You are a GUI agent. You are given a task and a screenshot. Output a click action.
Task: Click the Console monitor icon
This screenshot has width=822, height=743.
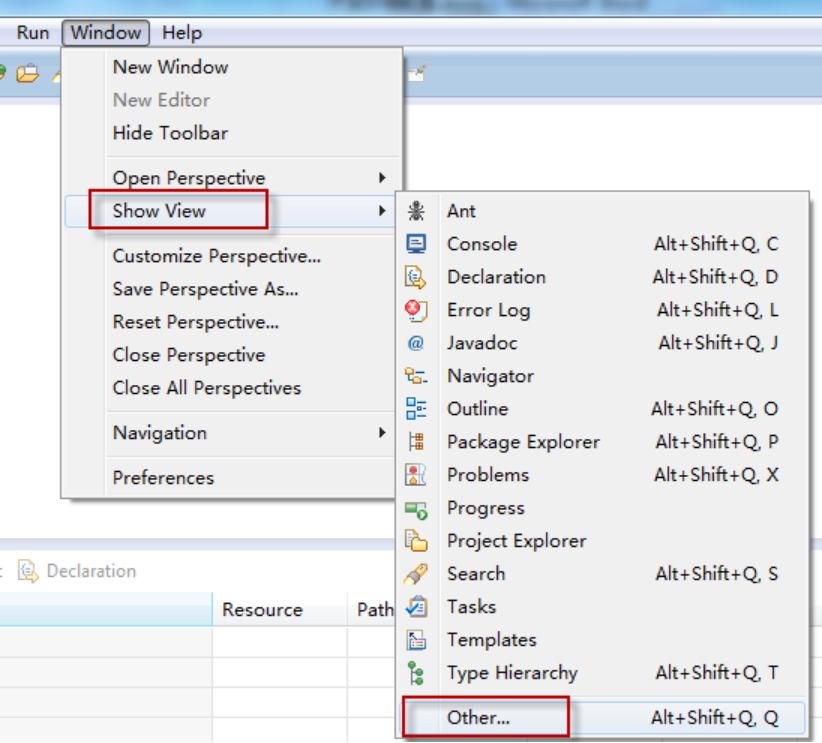pos(416,244)
